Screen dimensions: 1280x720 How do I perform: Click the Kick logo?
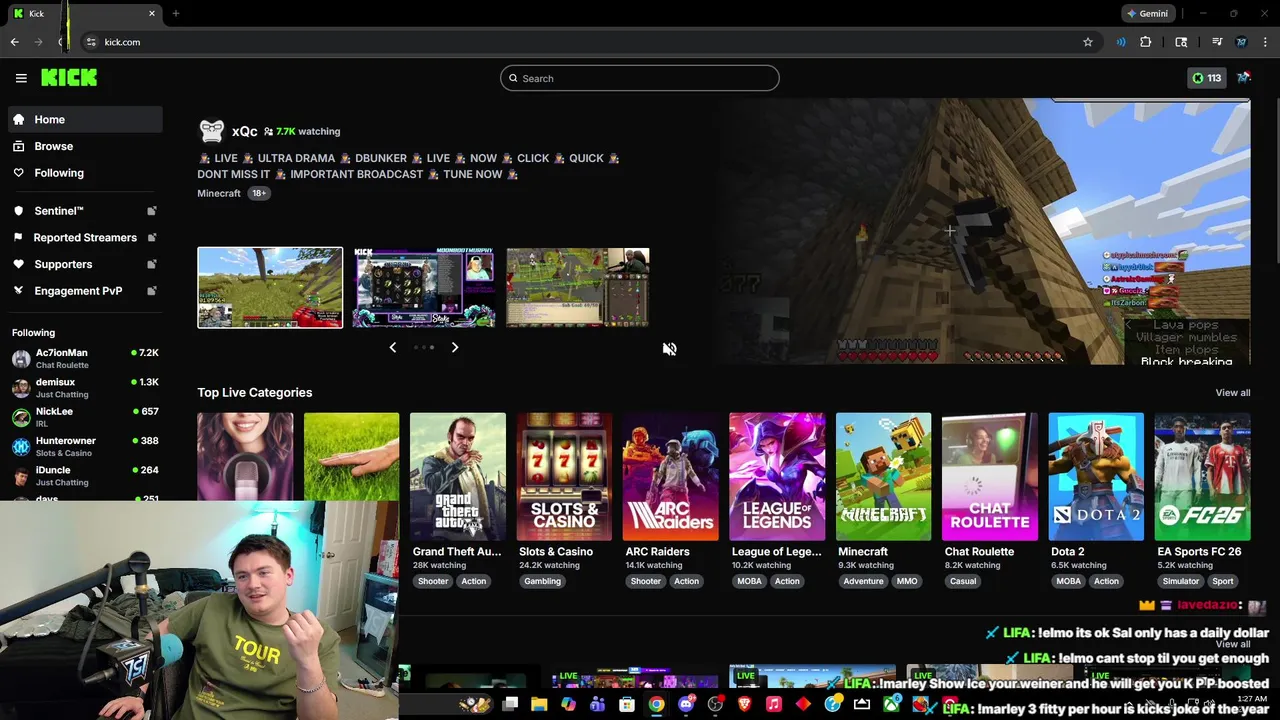tap(69, 78)
